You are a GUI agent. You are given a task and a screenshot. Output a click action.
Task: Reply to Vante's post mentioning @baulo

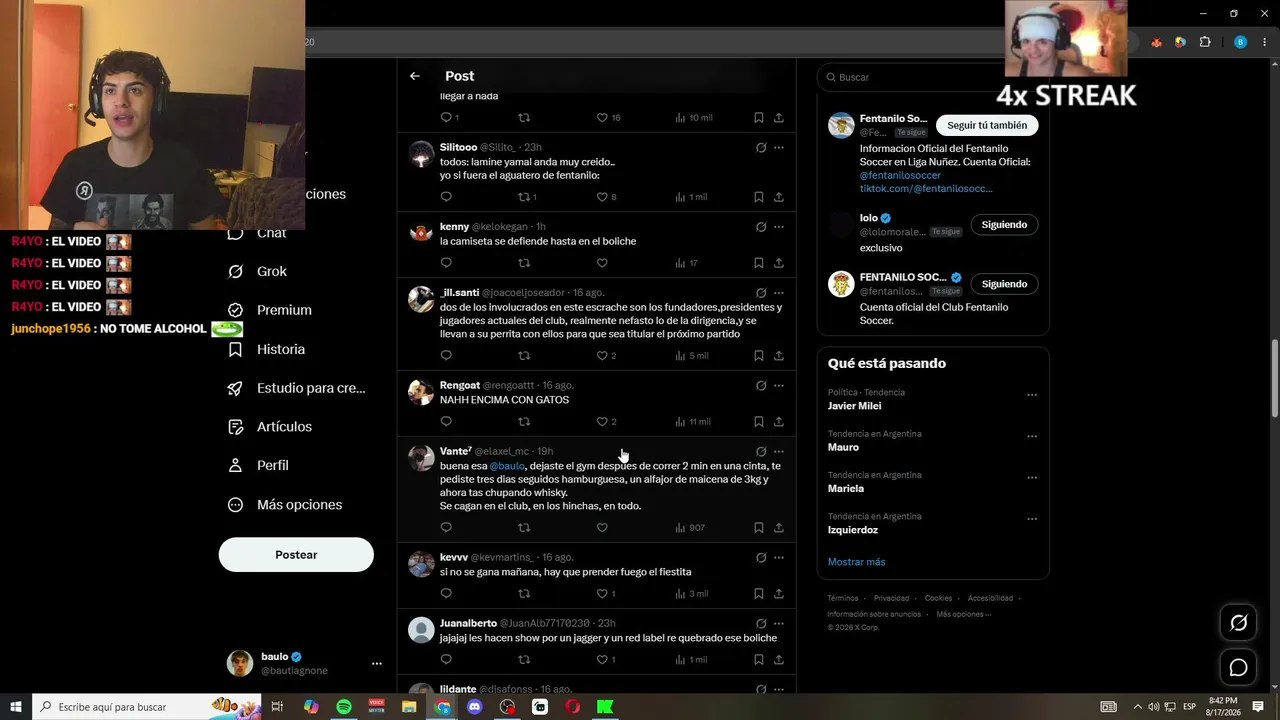[446, 527]
